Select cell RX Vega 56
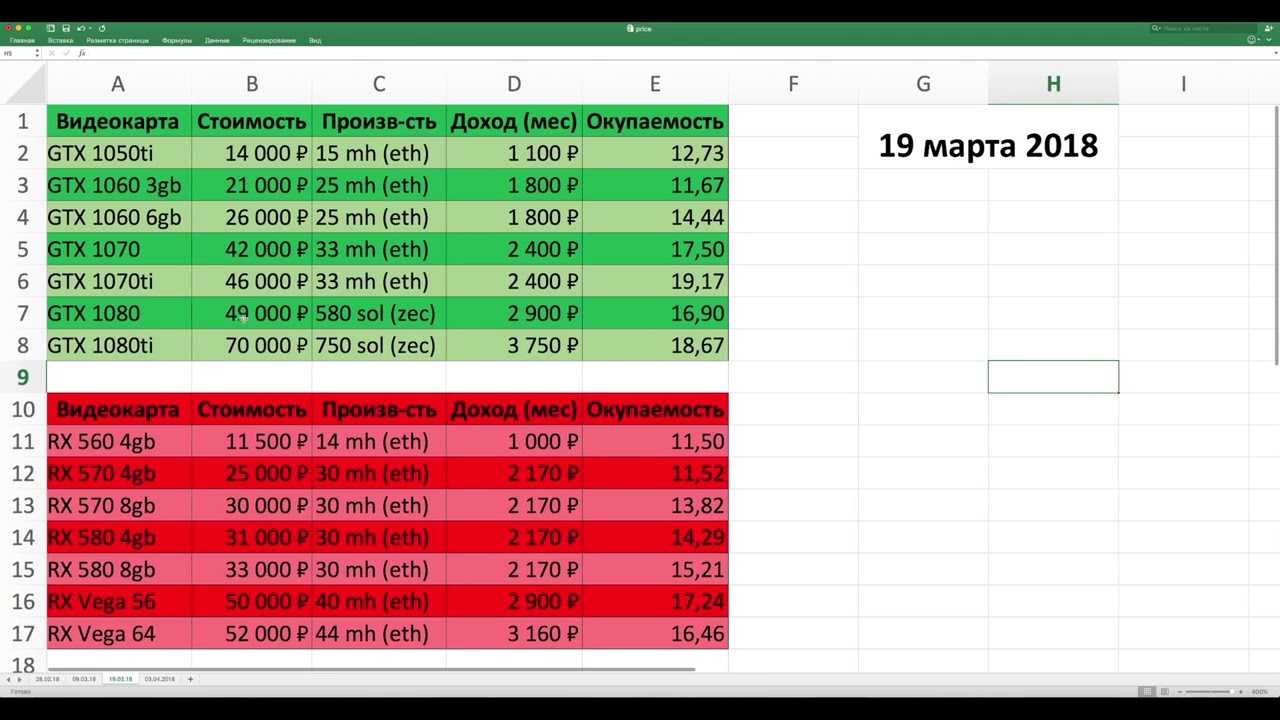Image resolution: width=1280 pixels, height=720 pixels. 118,601
